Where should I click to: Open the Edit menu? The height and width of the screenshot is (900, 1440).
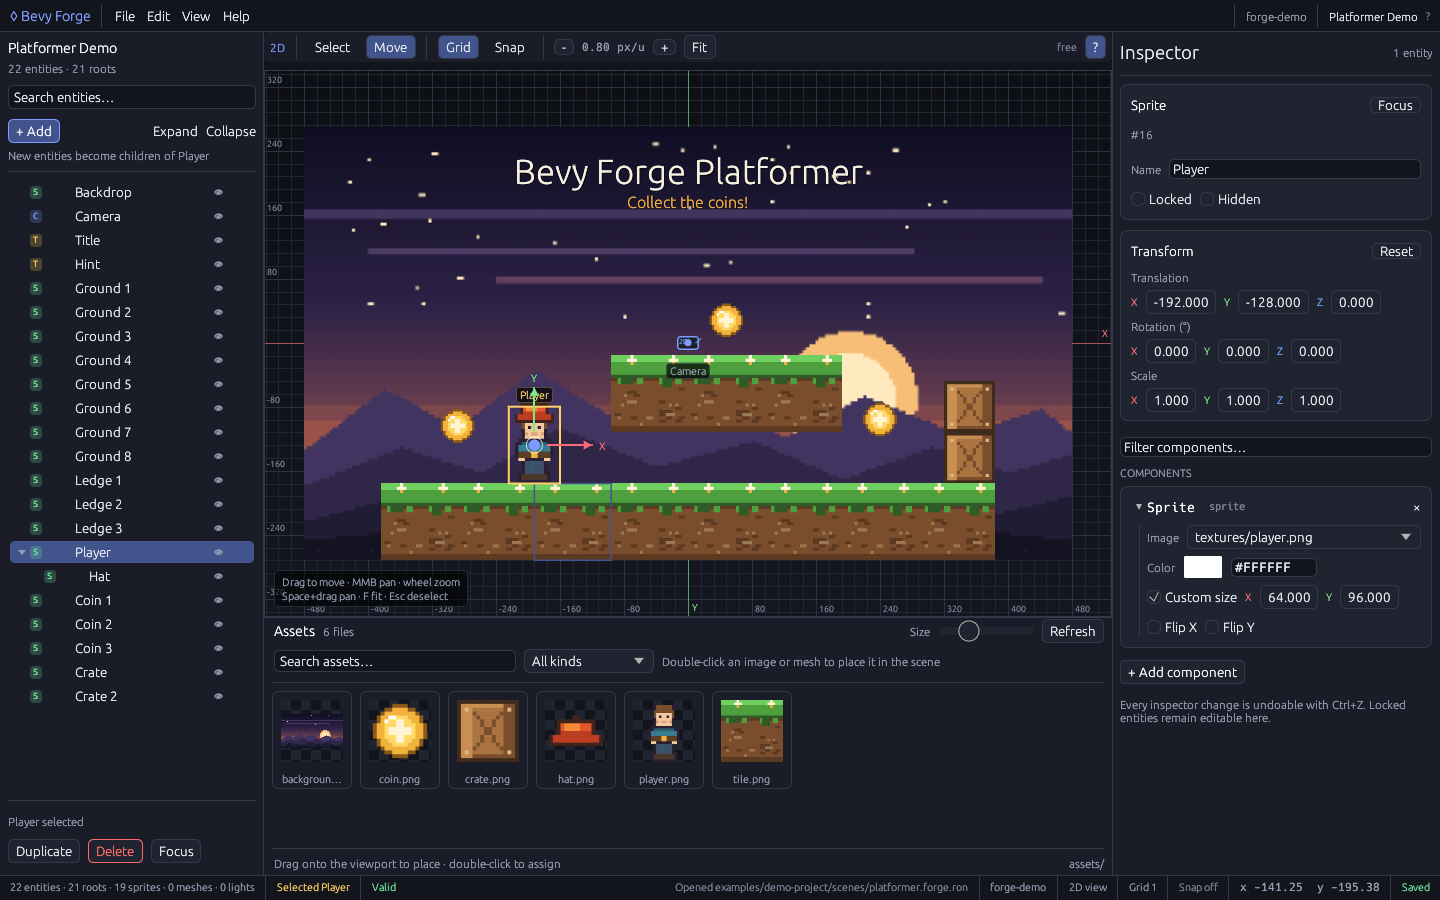(x=158, y=16)
